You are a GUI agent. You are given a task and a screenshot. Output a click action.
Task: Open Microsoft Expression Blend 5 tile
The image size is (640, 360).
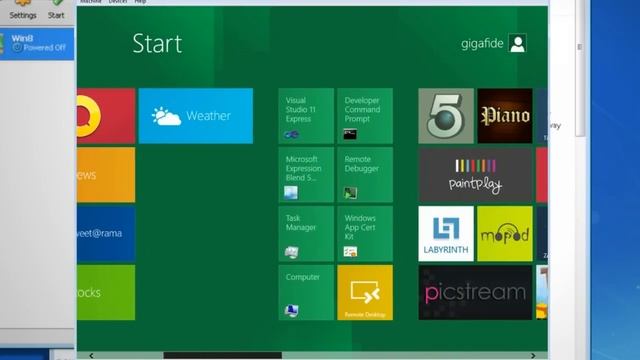pos(306,175)
